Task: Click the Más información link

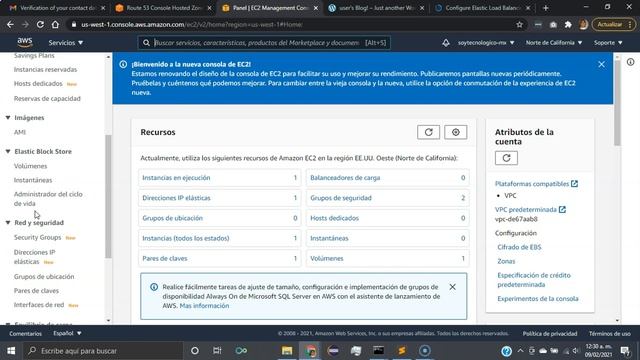Action: tap(204, 306)
